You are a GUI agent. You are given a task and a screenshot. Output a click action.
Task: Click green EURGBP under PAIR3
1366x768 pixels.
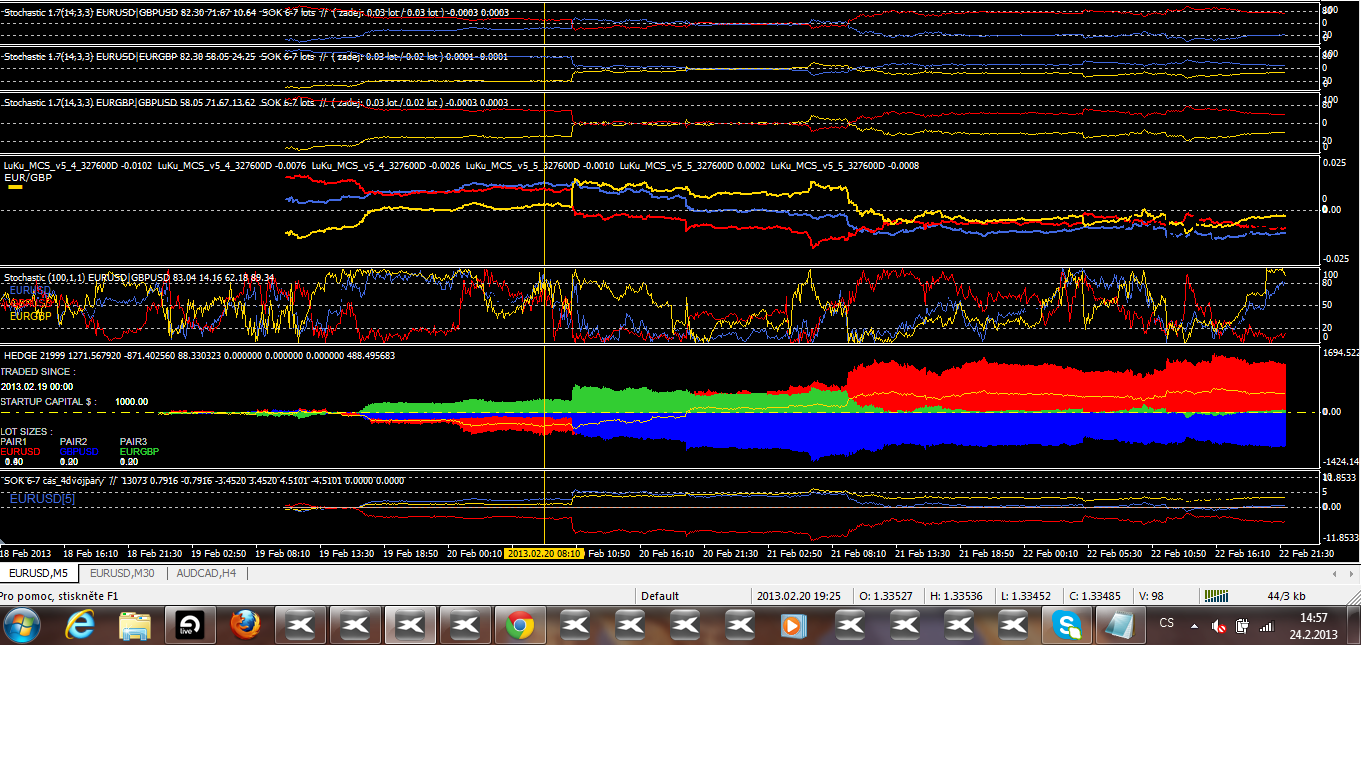139,451
